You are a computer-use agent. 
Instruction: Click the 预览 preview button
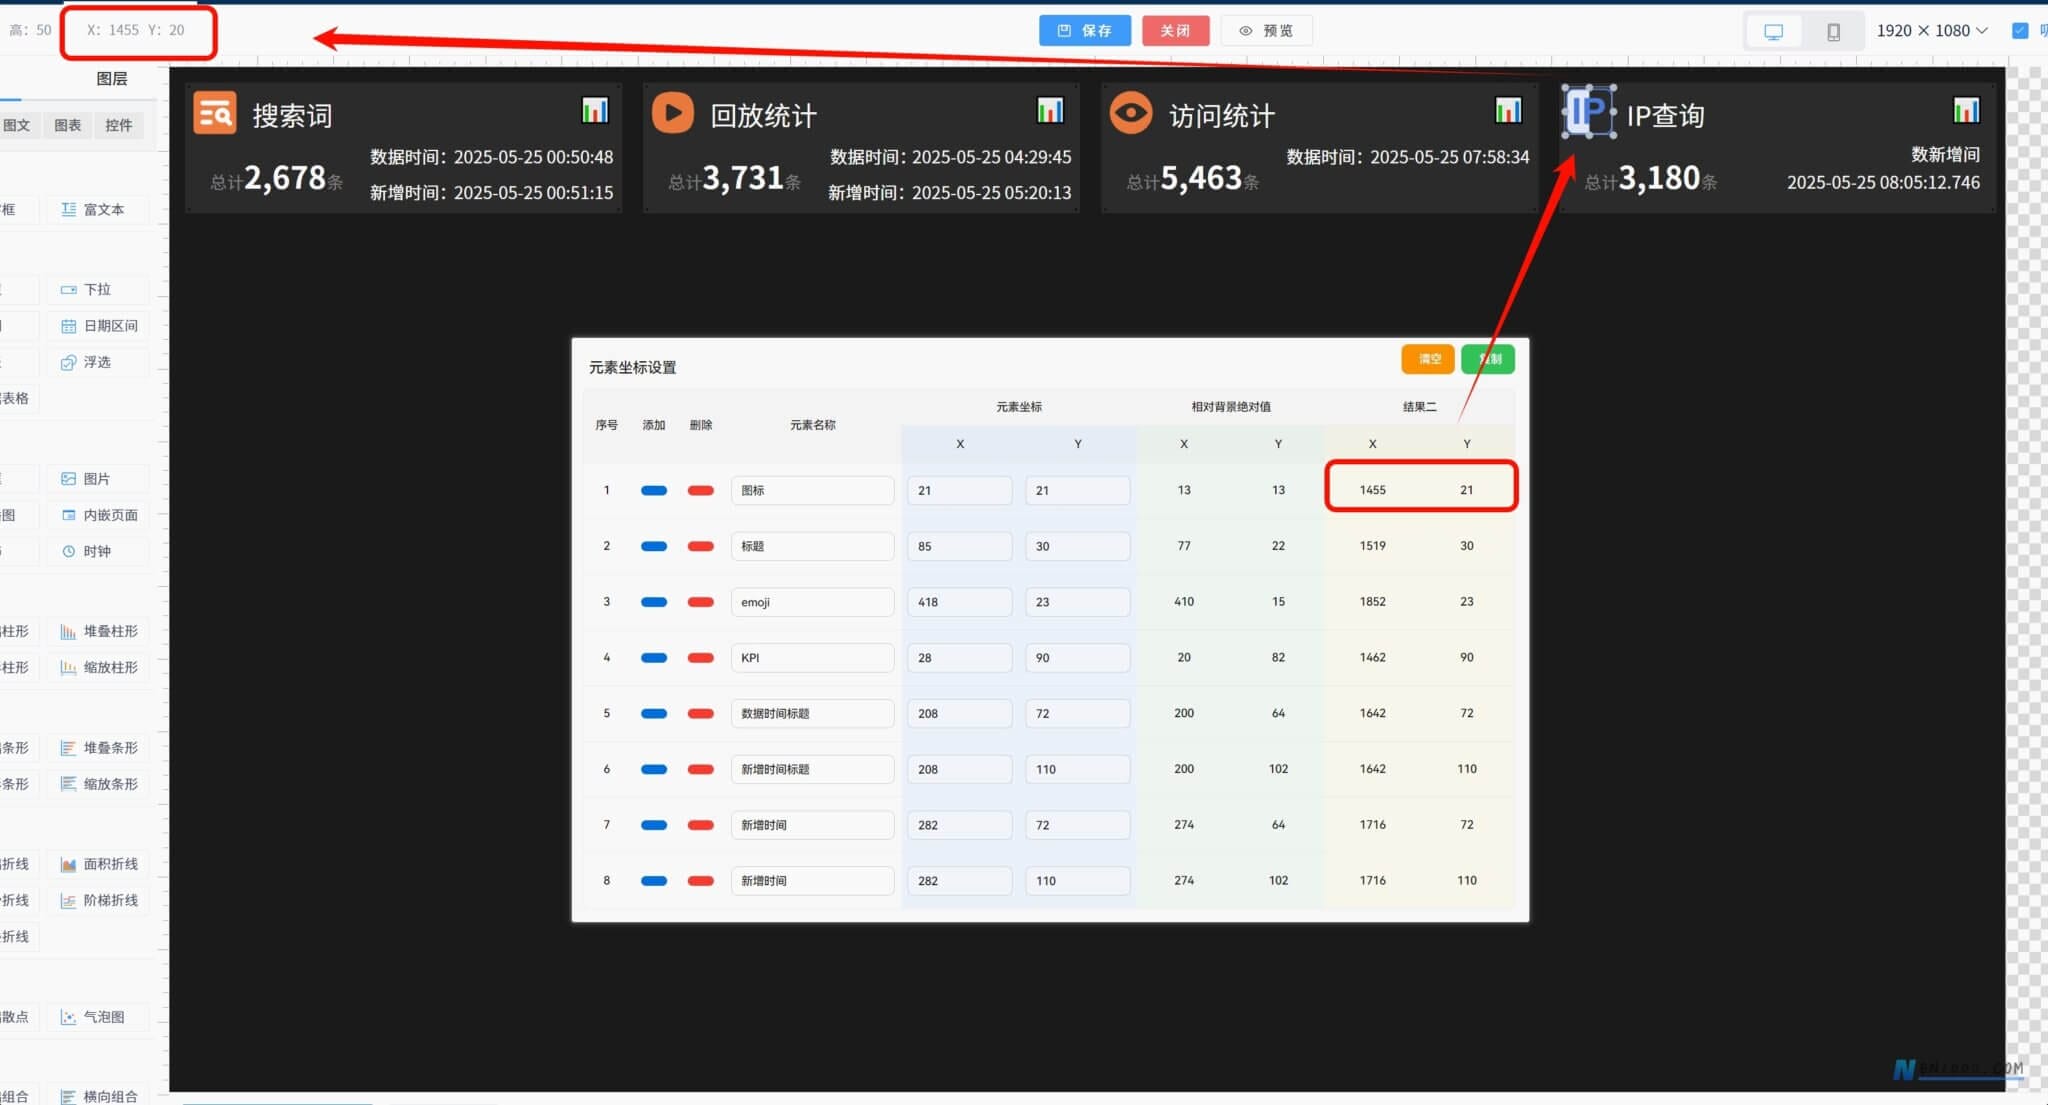click(1266, 31)
